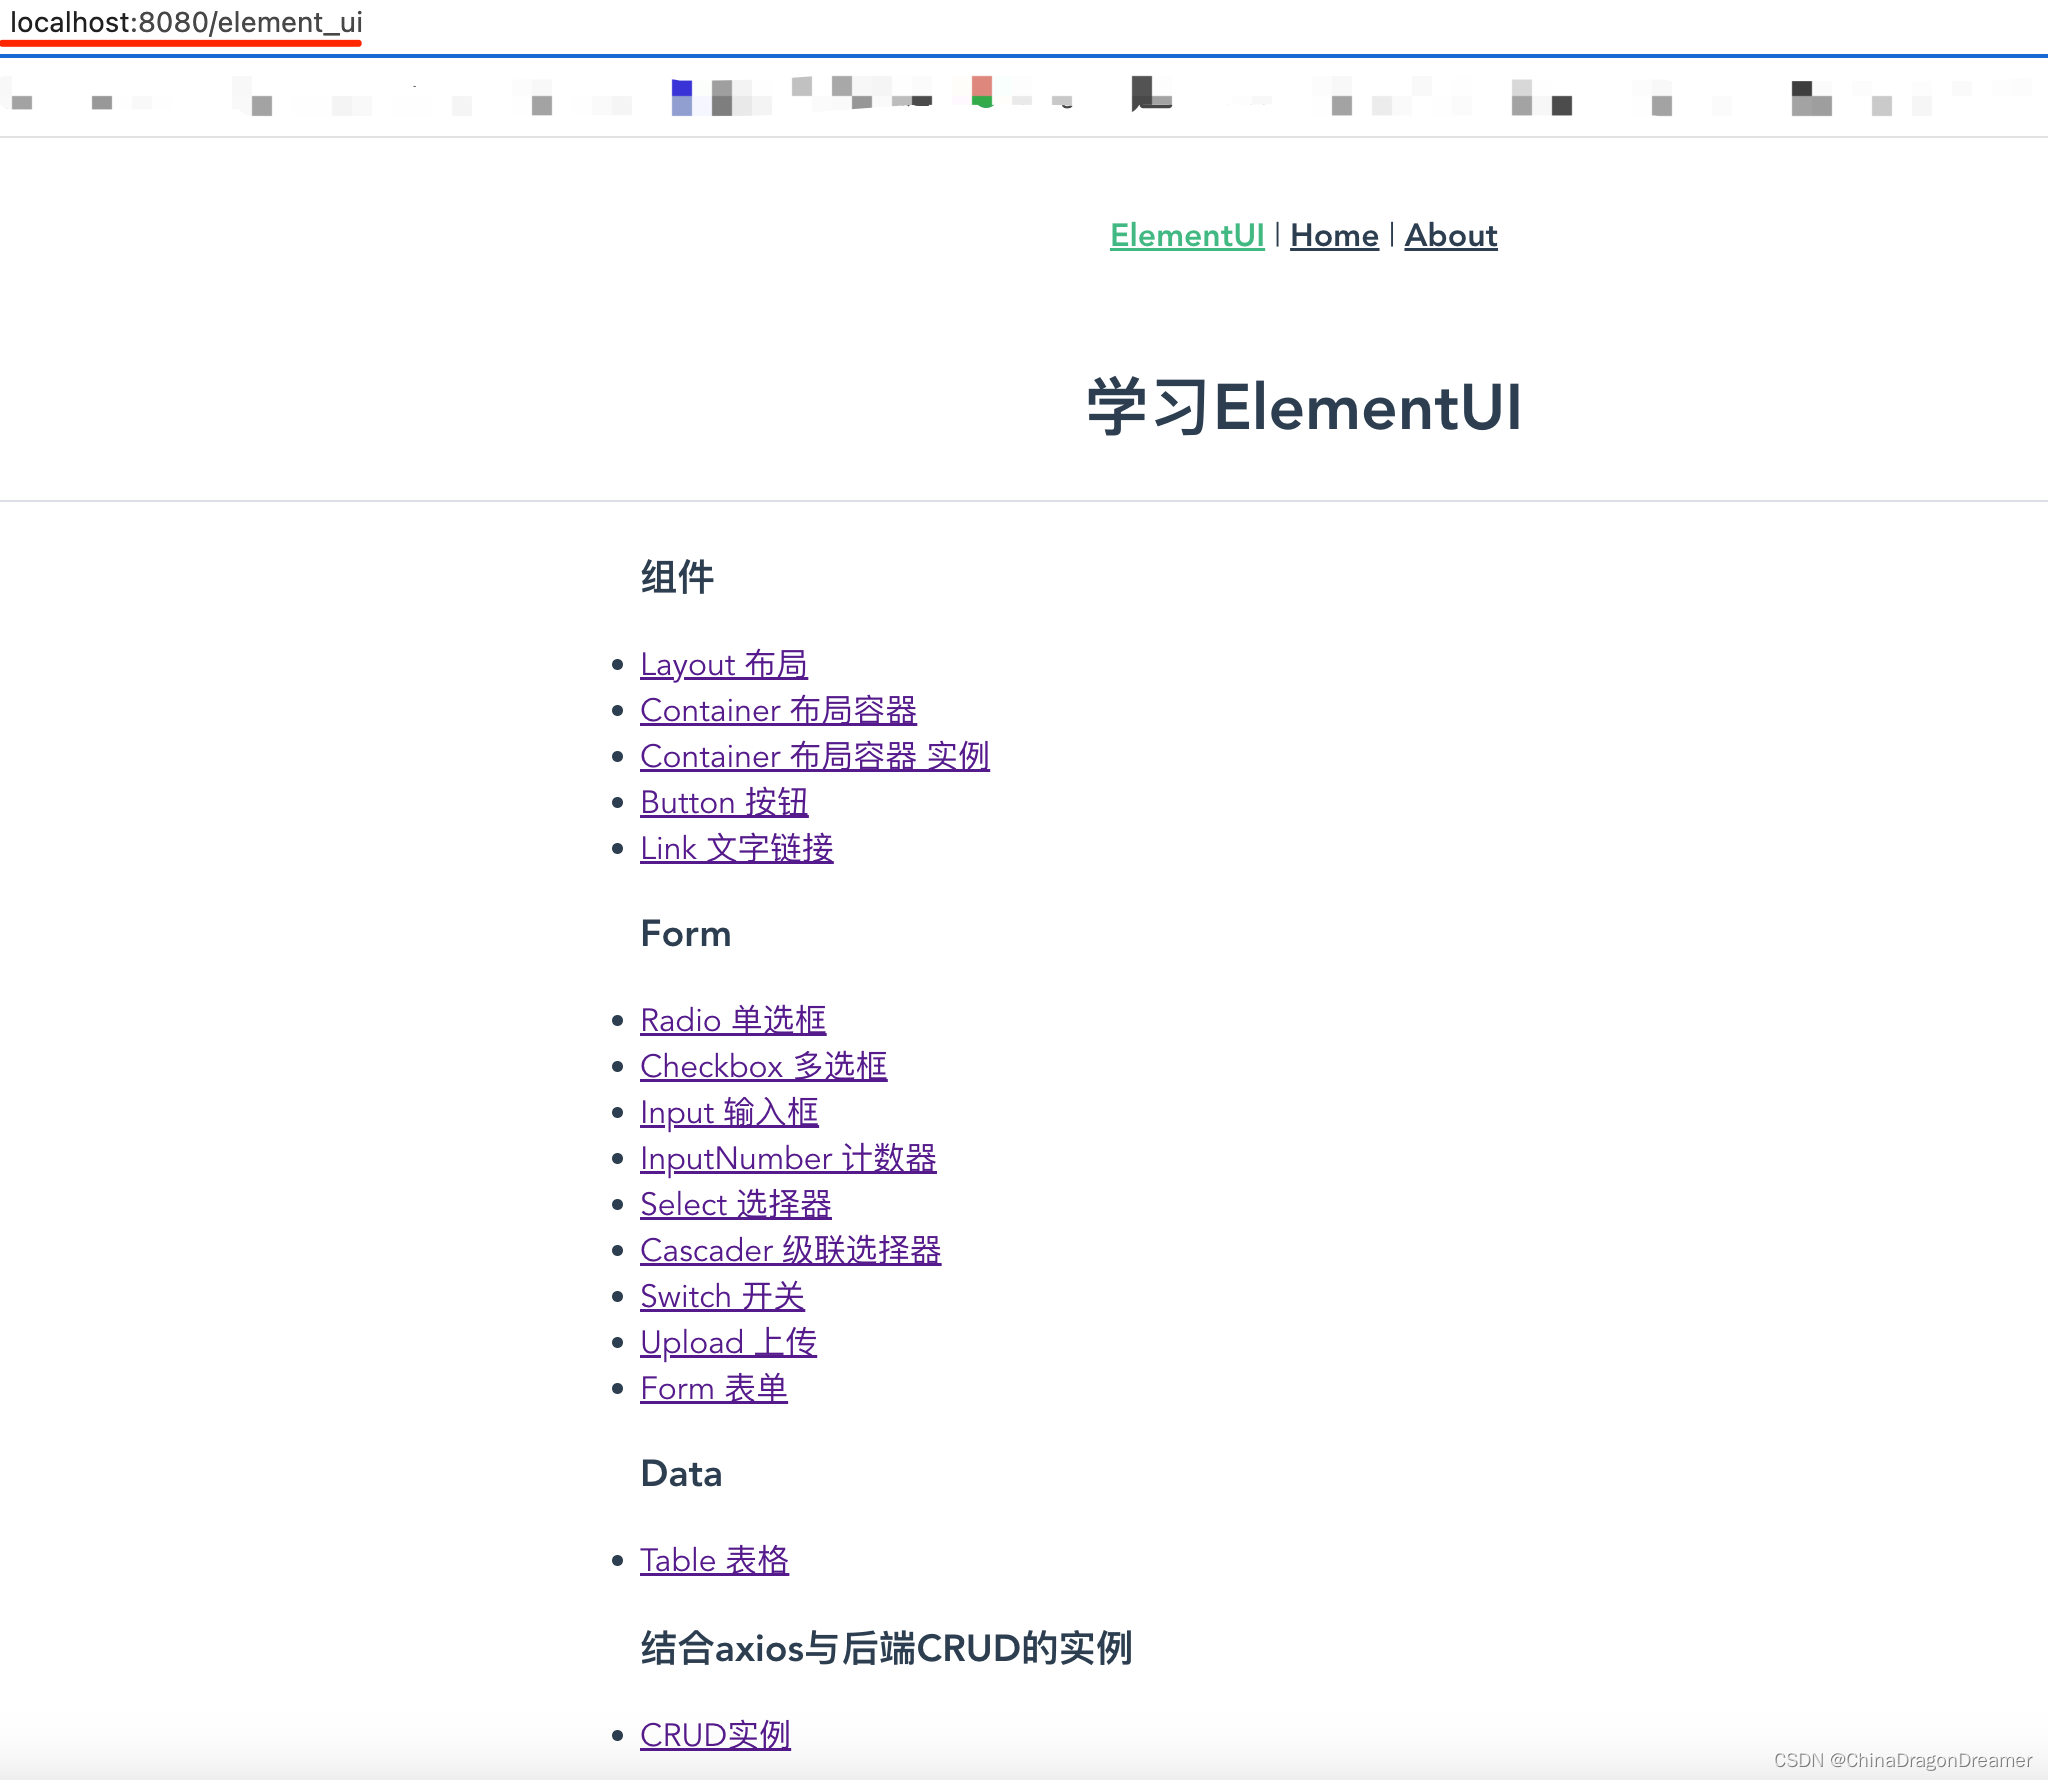Click Upload 上传 component link

coord(726,1341)
